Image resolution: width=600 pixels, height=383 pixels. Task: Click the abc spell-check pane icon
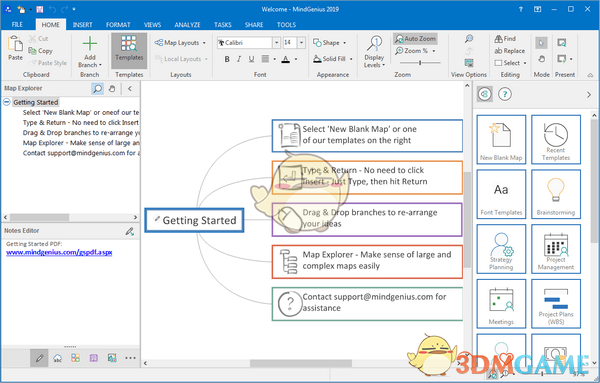pyautogui.click(x=57, y=358)
